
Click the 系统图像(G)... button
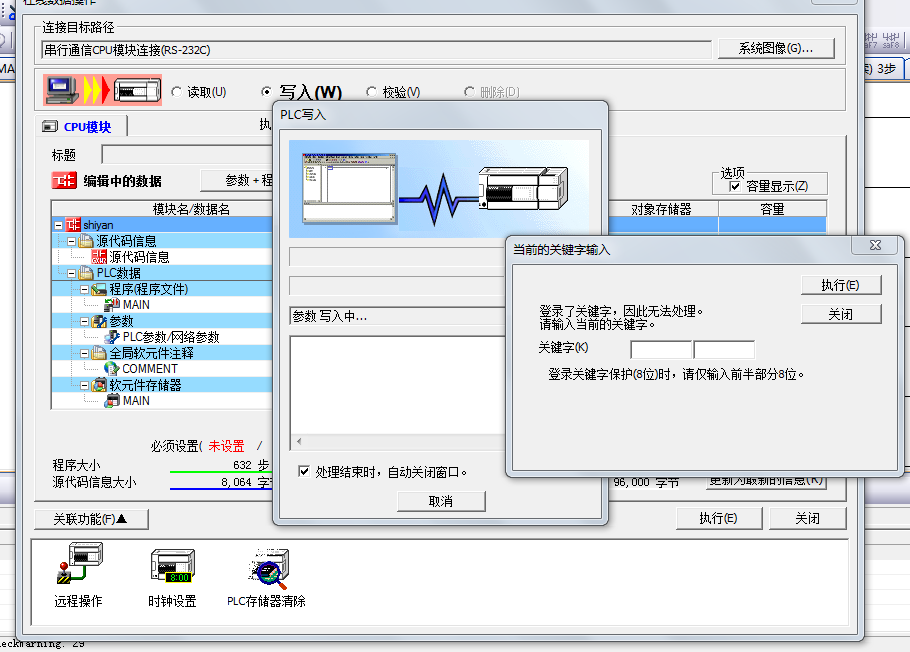pos(777,48)
